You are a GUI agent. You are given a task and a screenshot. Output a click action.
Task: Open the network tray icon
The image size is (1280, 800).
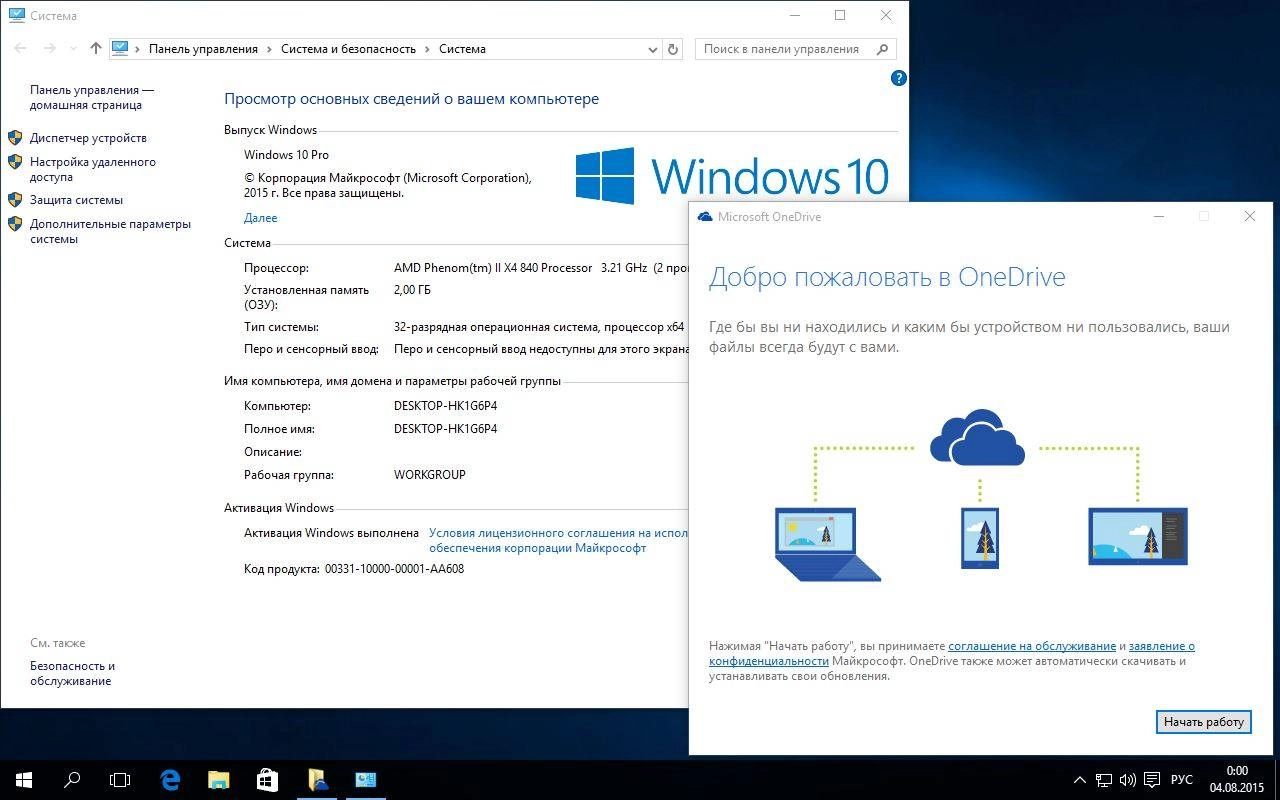[1104, 779]
